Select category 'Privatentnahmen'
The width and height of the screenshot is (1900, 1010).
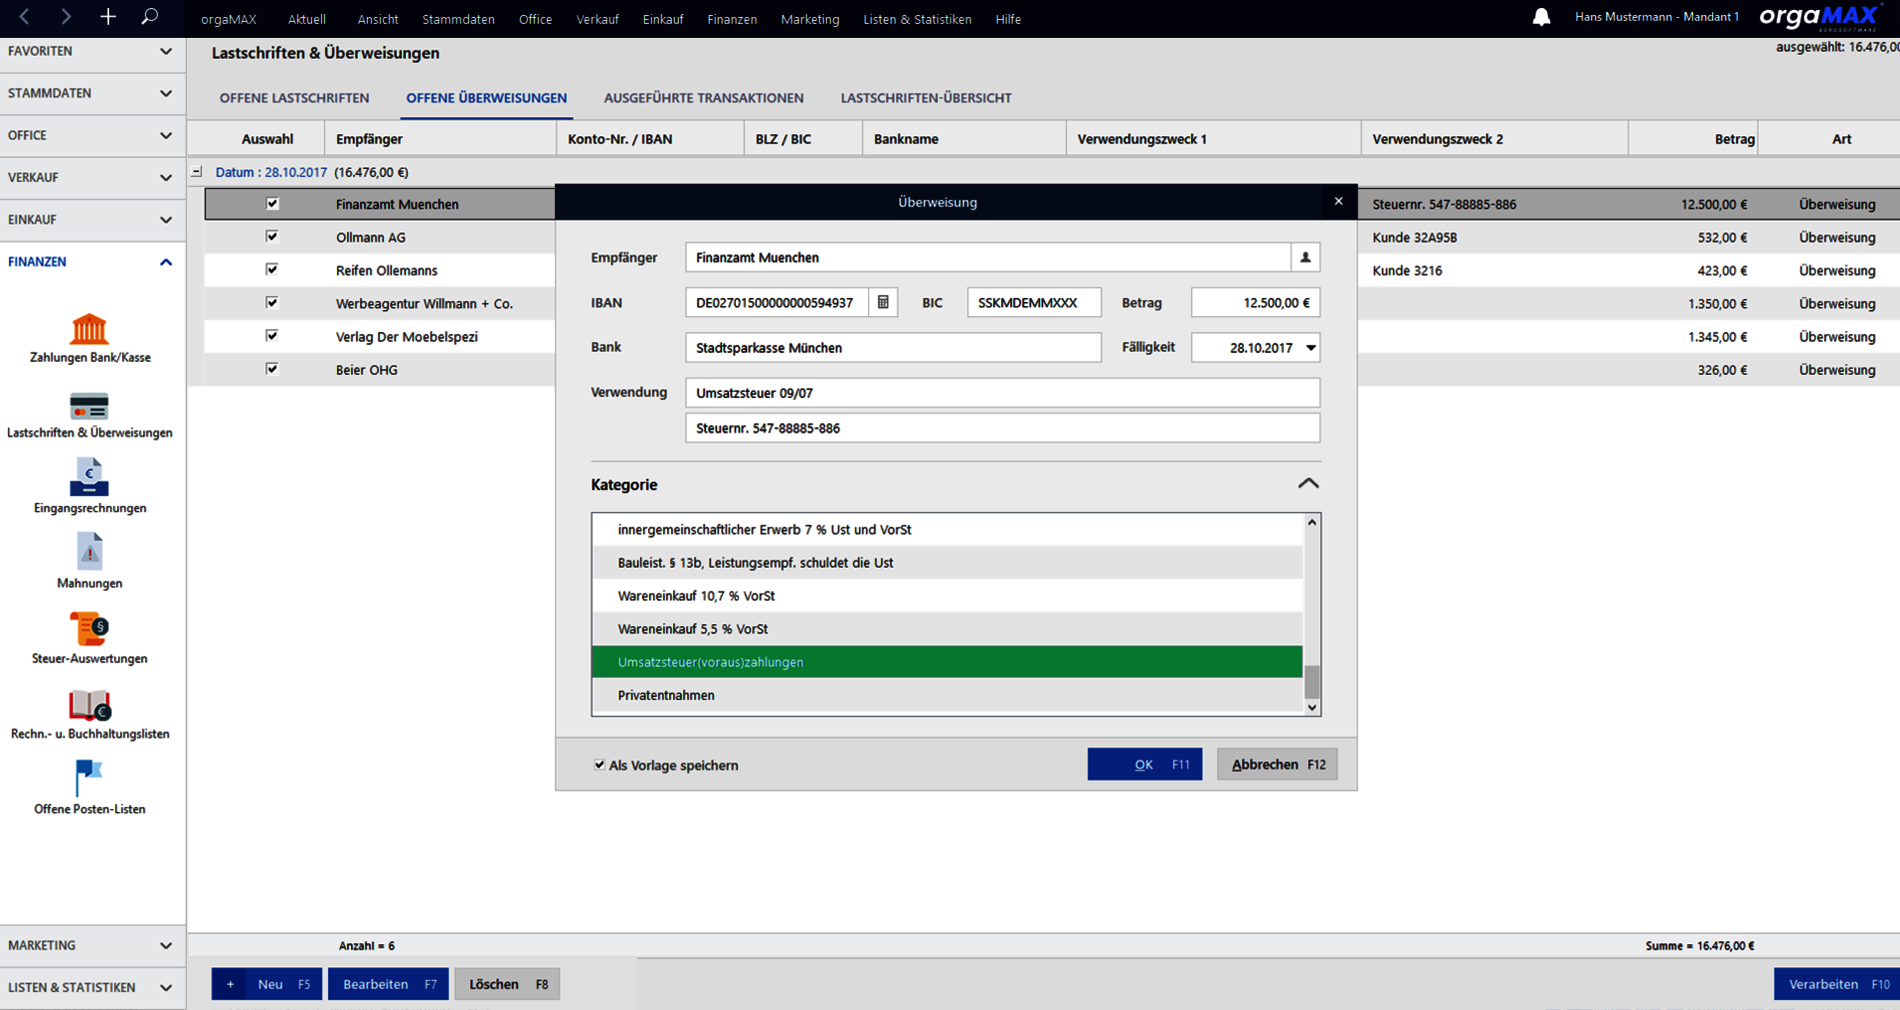947,695
